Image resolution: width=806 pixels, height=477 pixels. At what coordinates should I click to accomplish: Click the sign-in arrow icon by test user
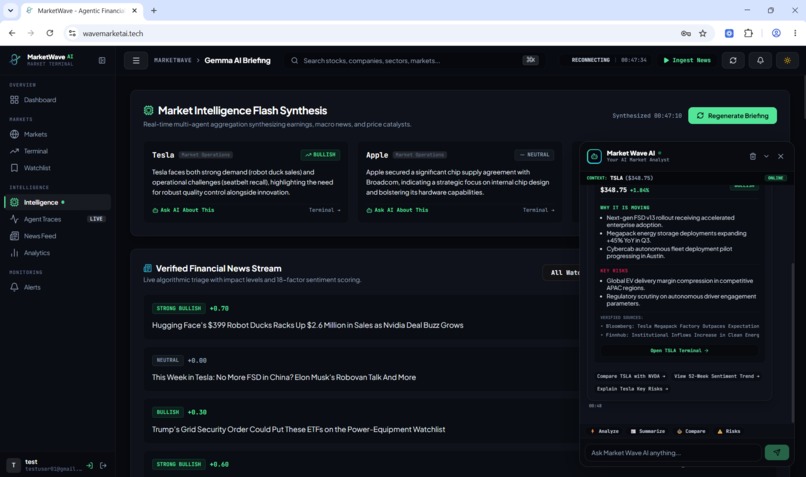[89, 466]
